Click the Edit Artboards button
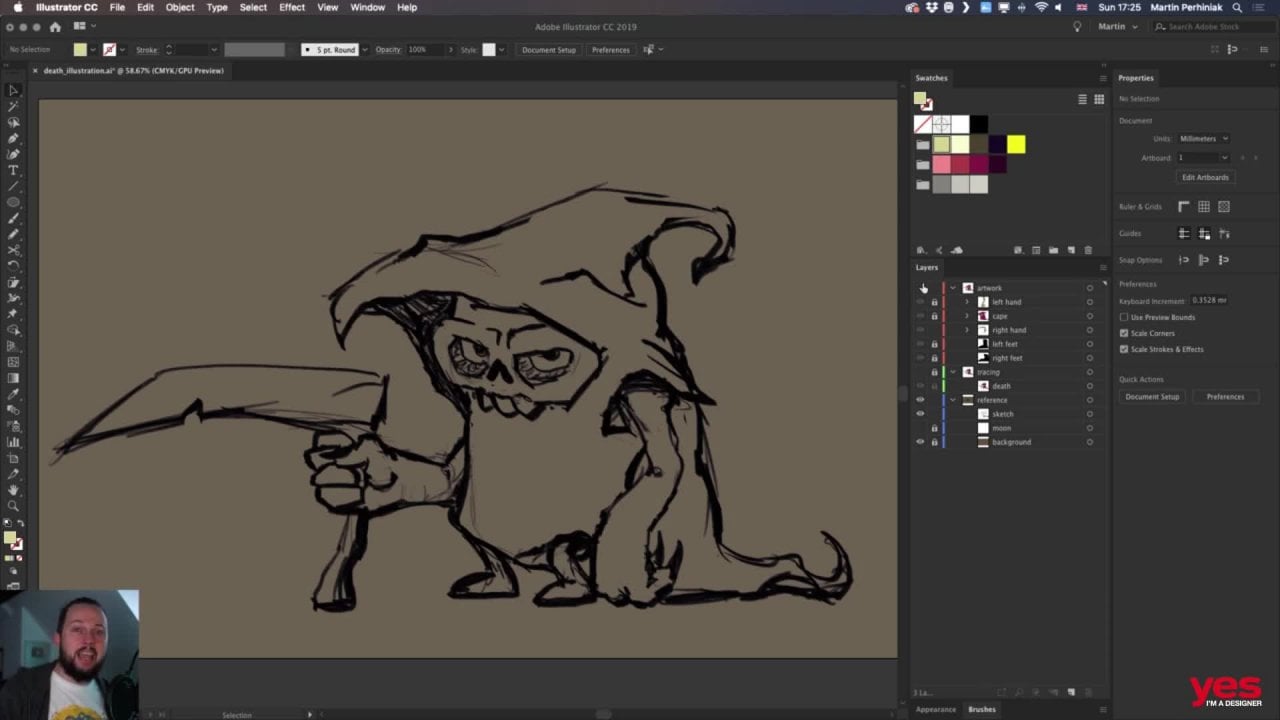 coord(1205,177)
